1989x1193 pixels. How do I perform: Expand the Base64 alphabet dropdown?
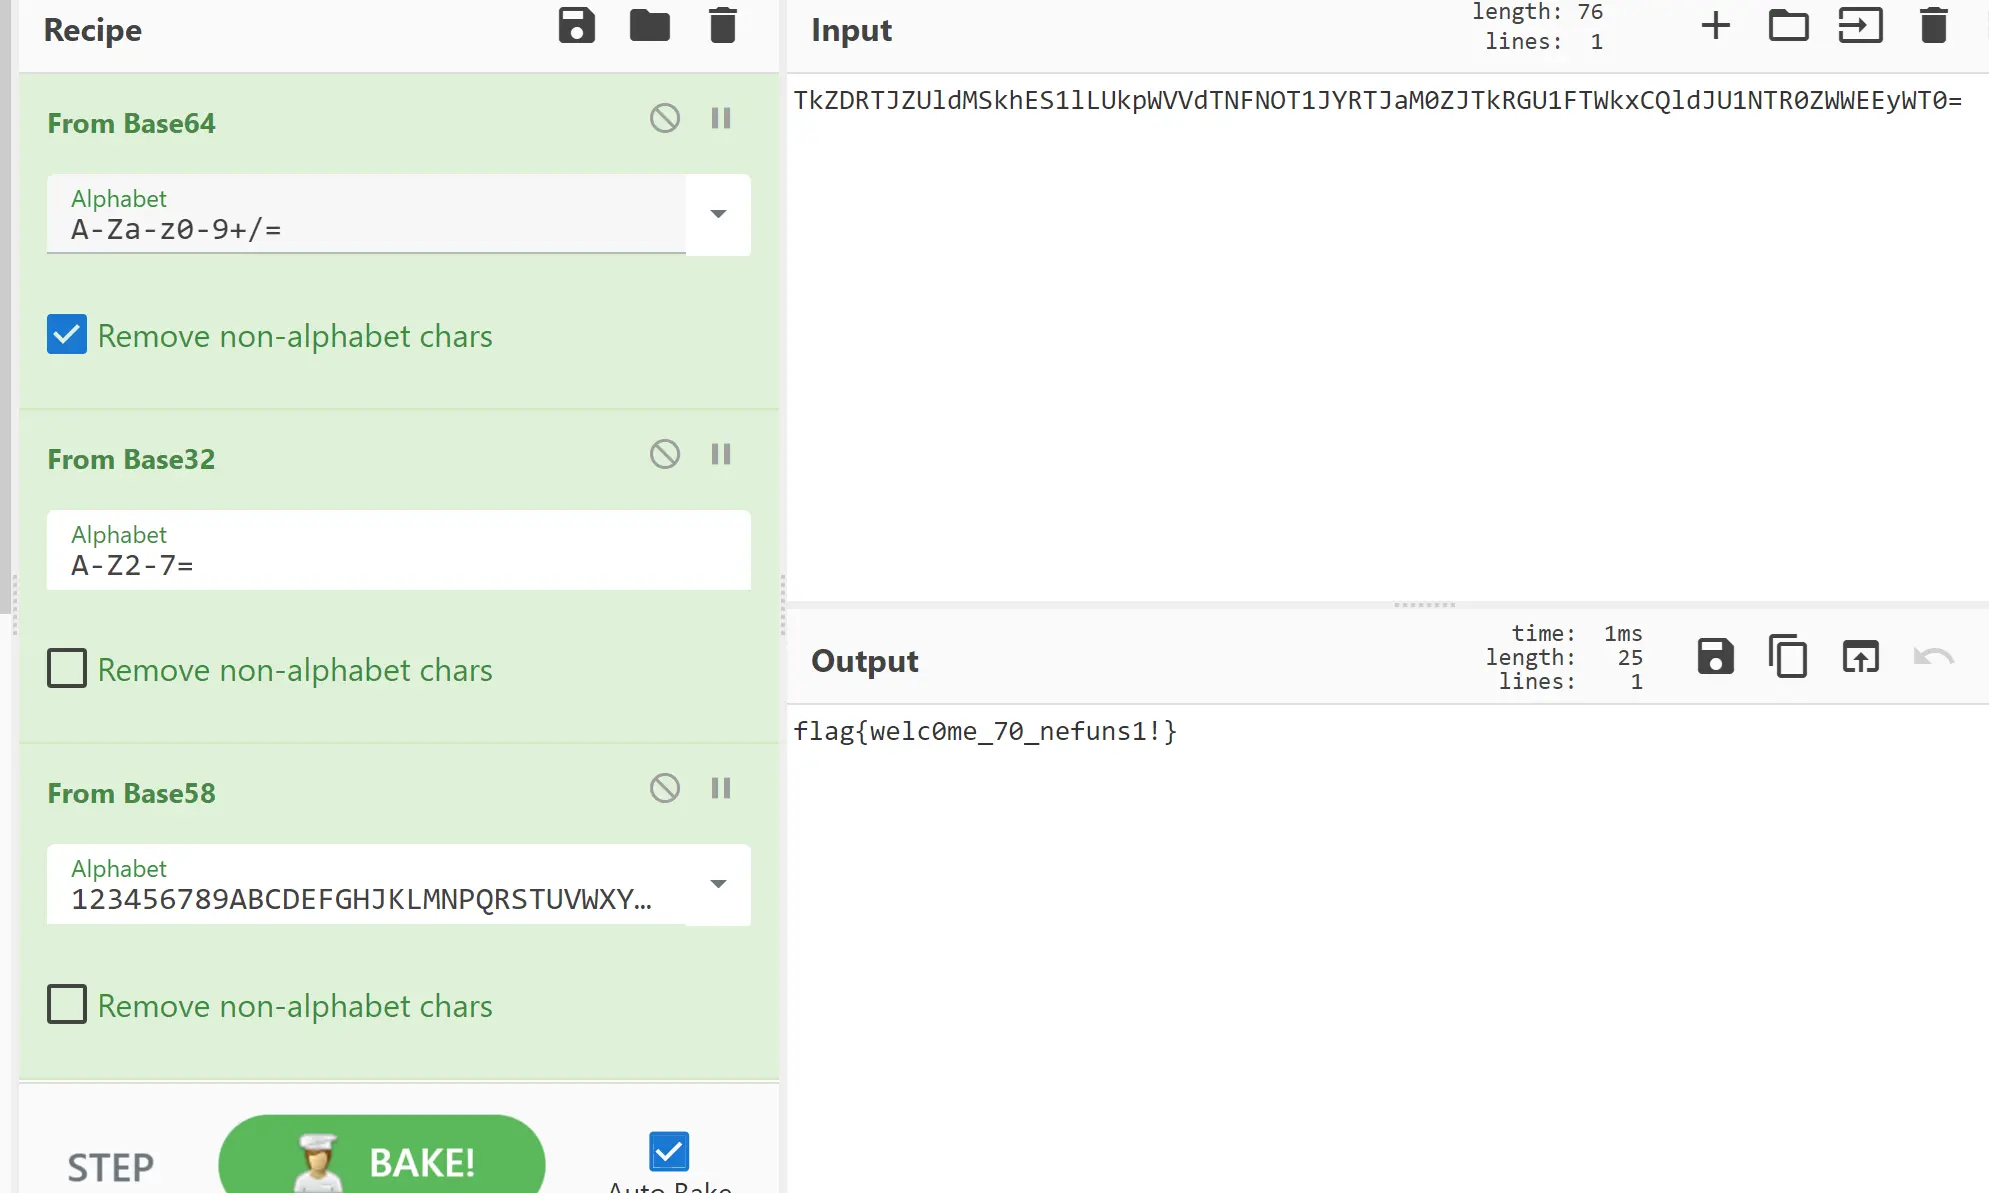[x=718, y=214]
